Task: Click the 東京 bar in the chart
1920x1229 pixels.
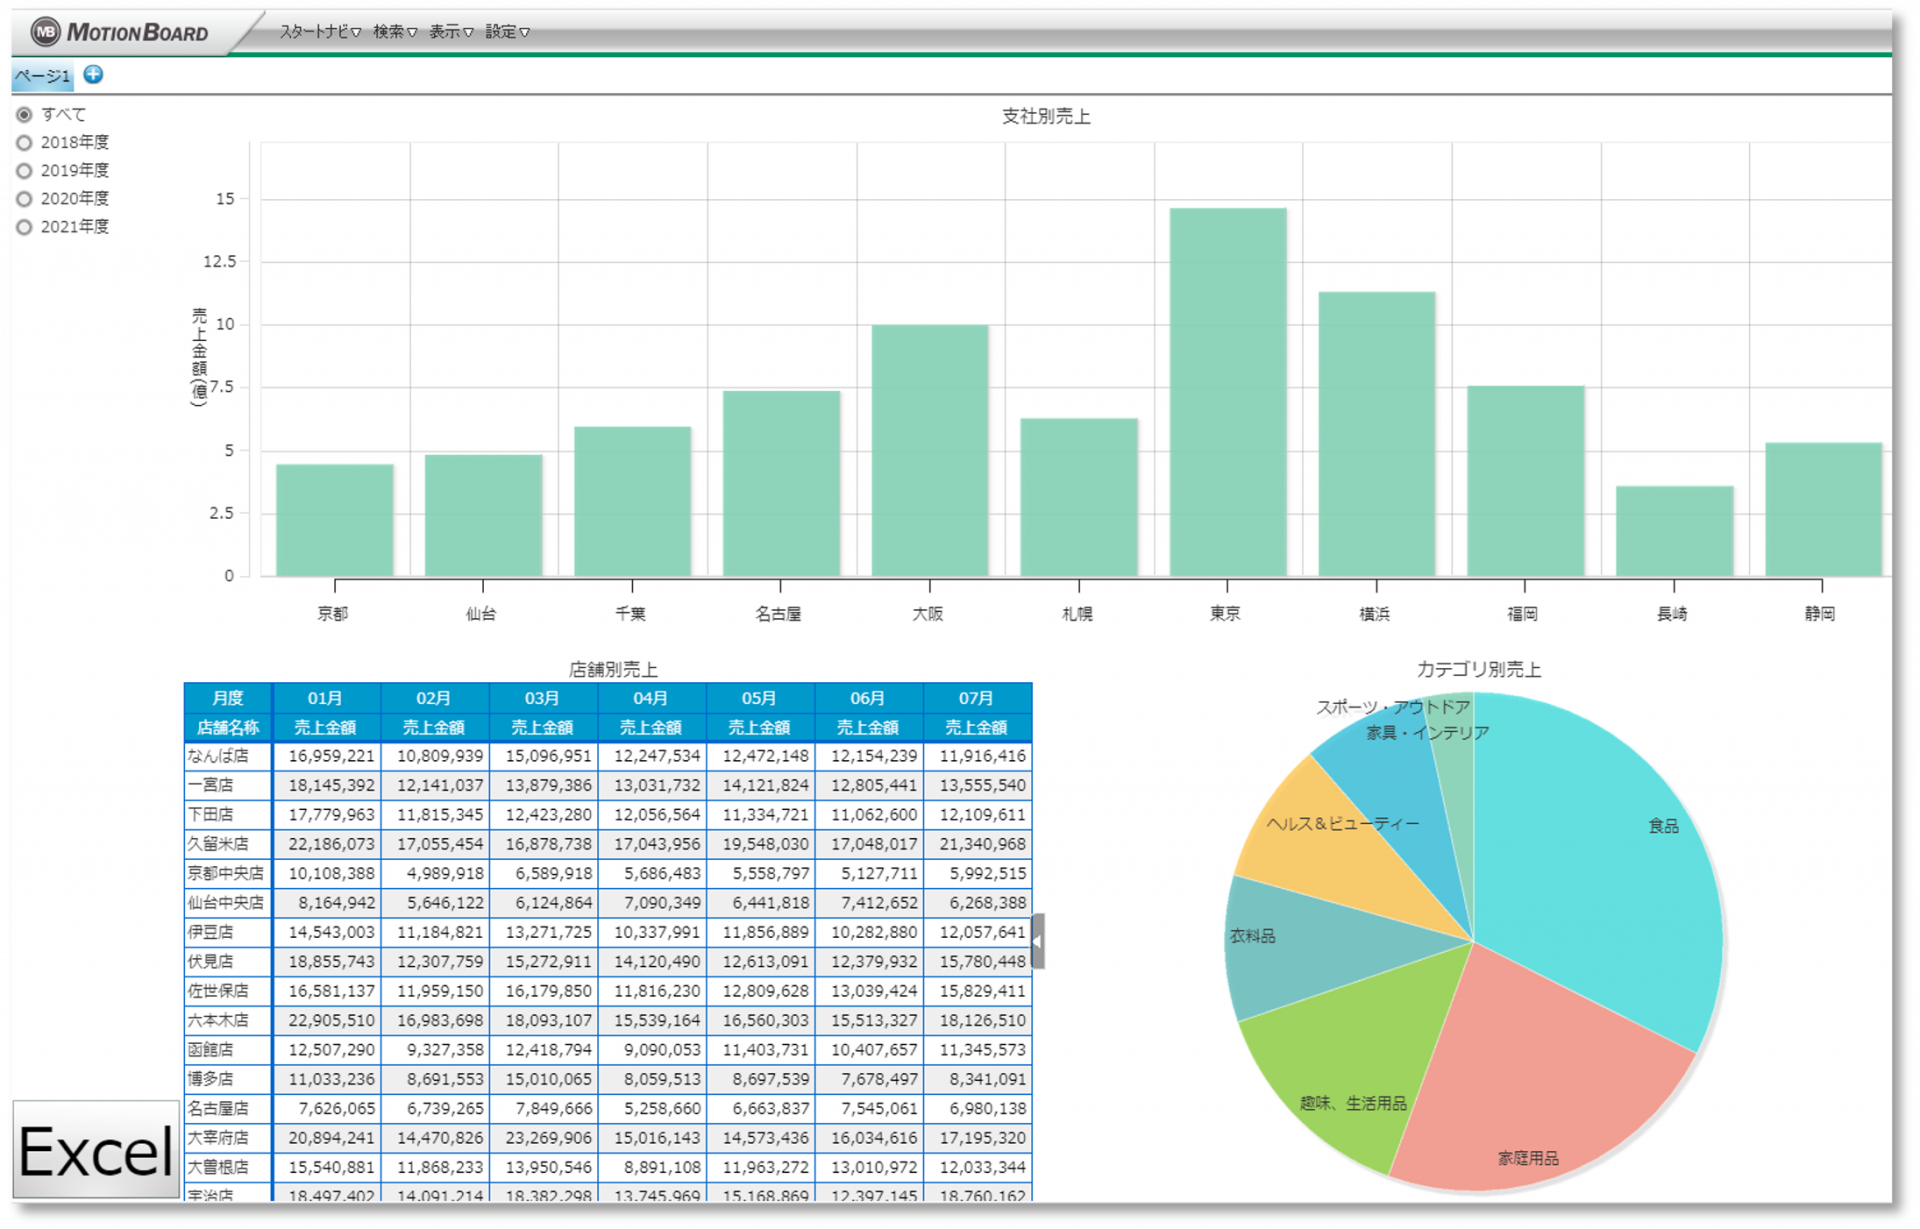Action: (1228, 392)
